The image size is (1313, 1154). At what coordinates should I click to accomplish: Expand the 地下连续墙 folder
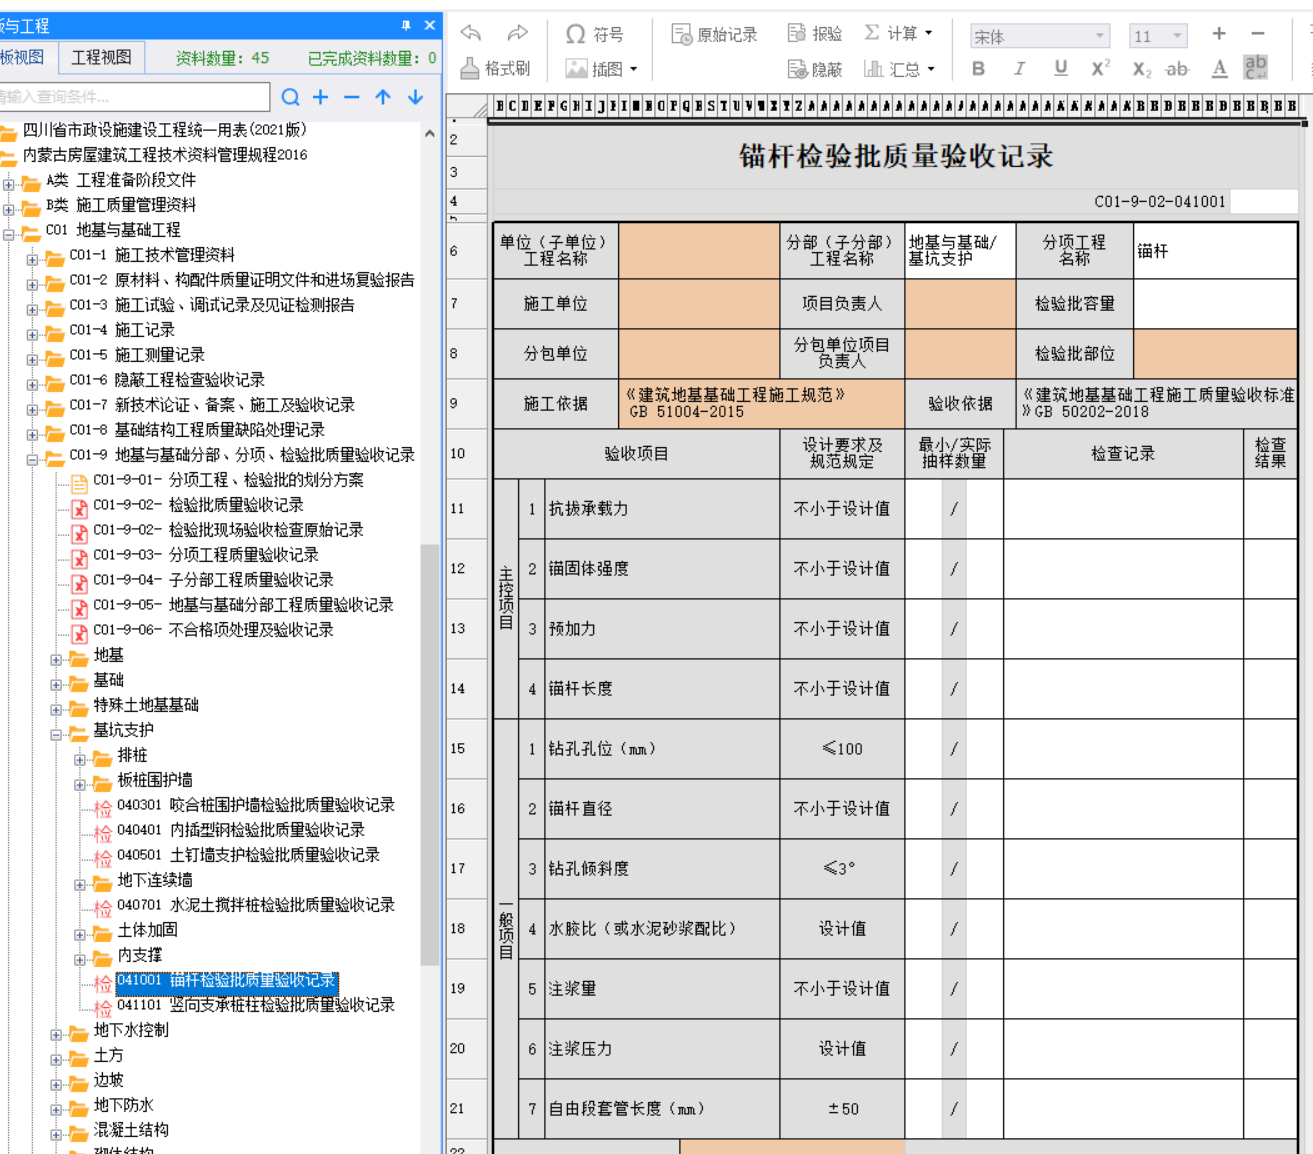coord(80,884)
